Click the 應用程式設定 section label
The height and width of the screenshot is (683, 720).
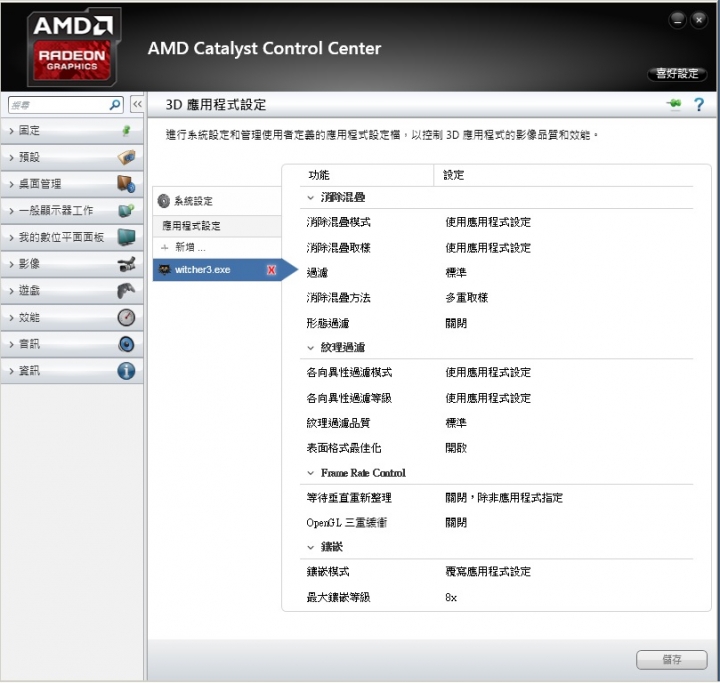click(x=191, y=226)
